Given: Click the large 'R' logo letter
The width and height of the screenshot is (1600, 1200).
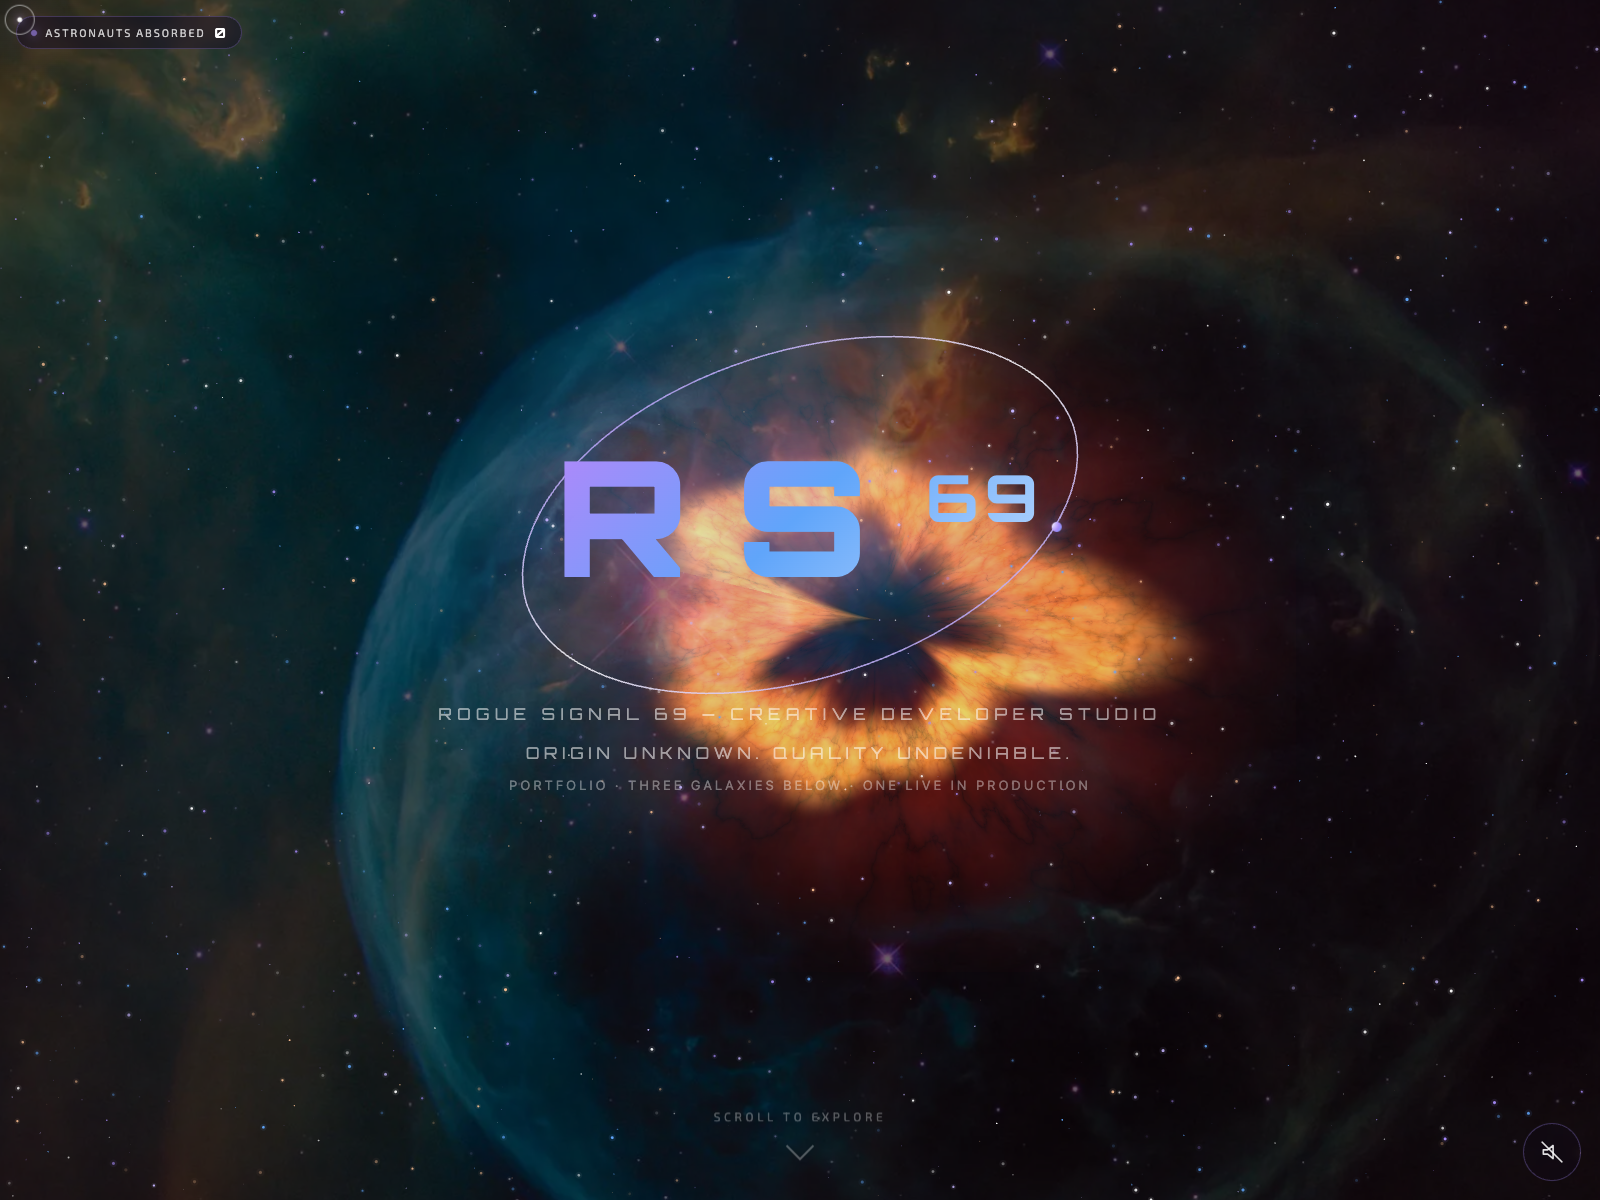Looking at the screenshot, I should point(621,520).
